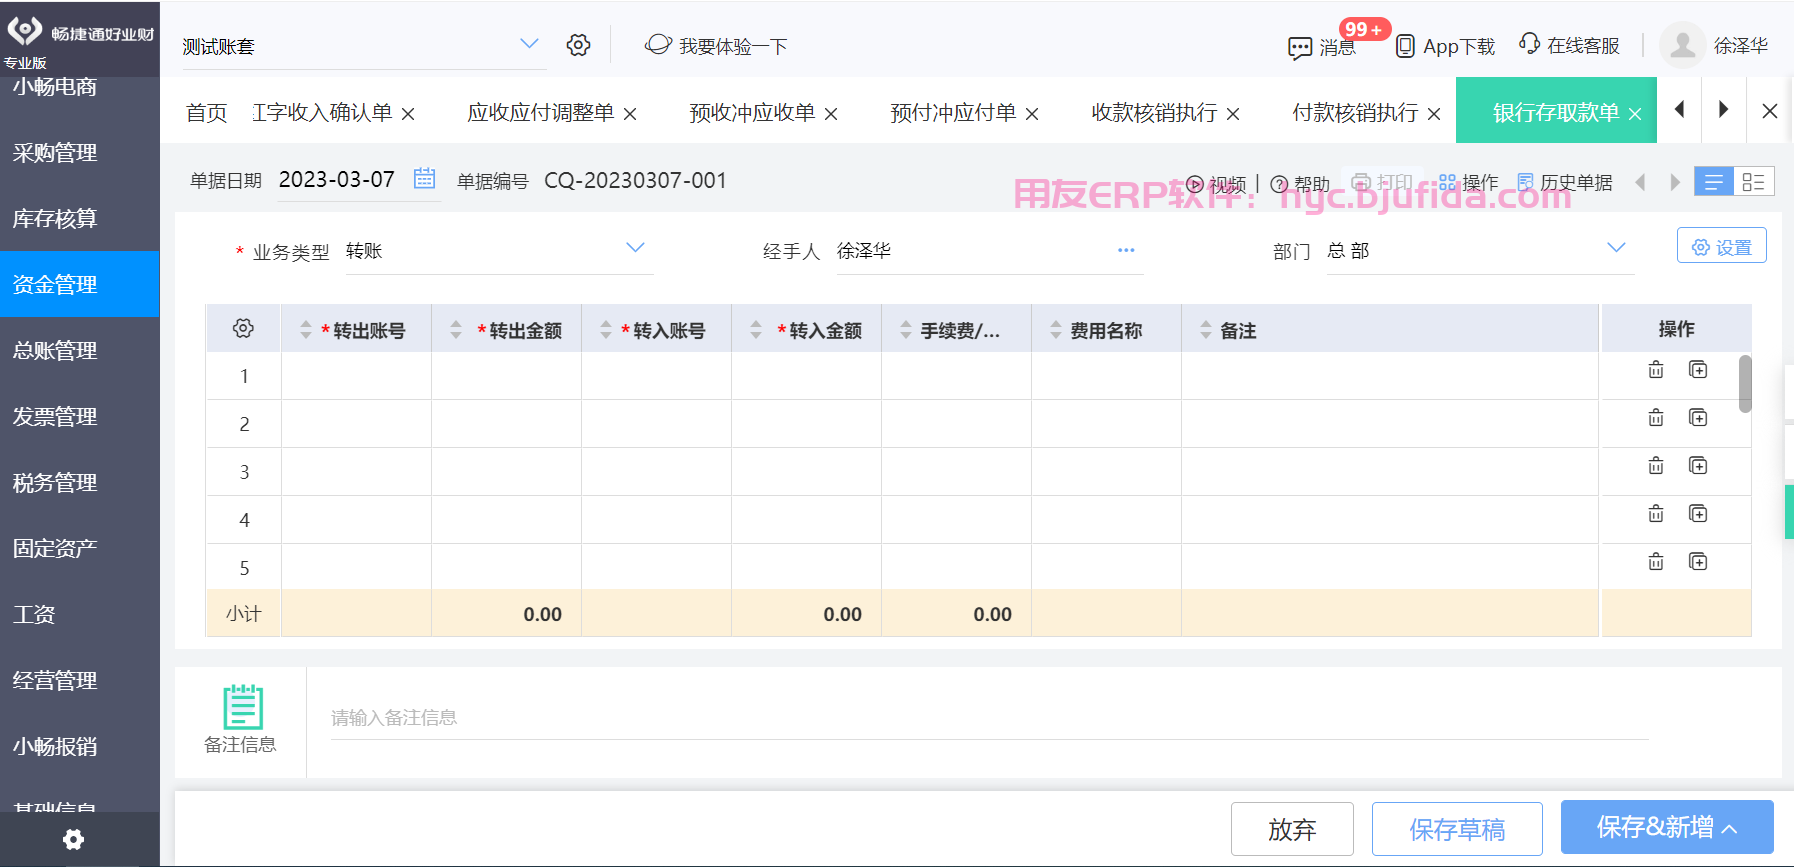1794x867 pixels.
Task: Open 在线客服 headset support
Action: tap(1529, 44)
